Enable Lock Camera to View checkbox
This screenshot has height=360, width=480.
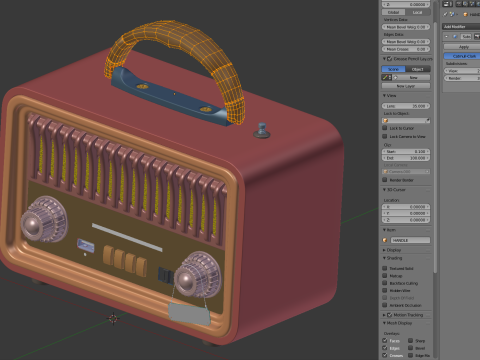click(385, 136)
